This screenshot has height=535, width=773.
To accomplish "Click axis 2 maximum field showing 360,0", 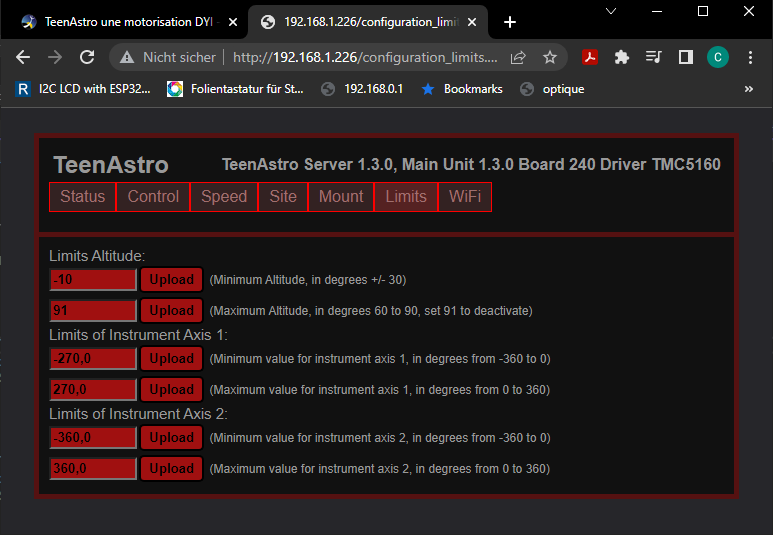I will point(93,468).
